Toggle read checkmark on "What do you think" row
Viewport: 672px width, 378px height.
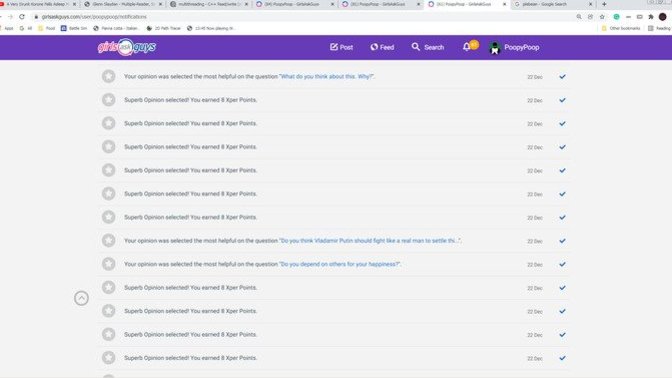click(x=562, y=77)
